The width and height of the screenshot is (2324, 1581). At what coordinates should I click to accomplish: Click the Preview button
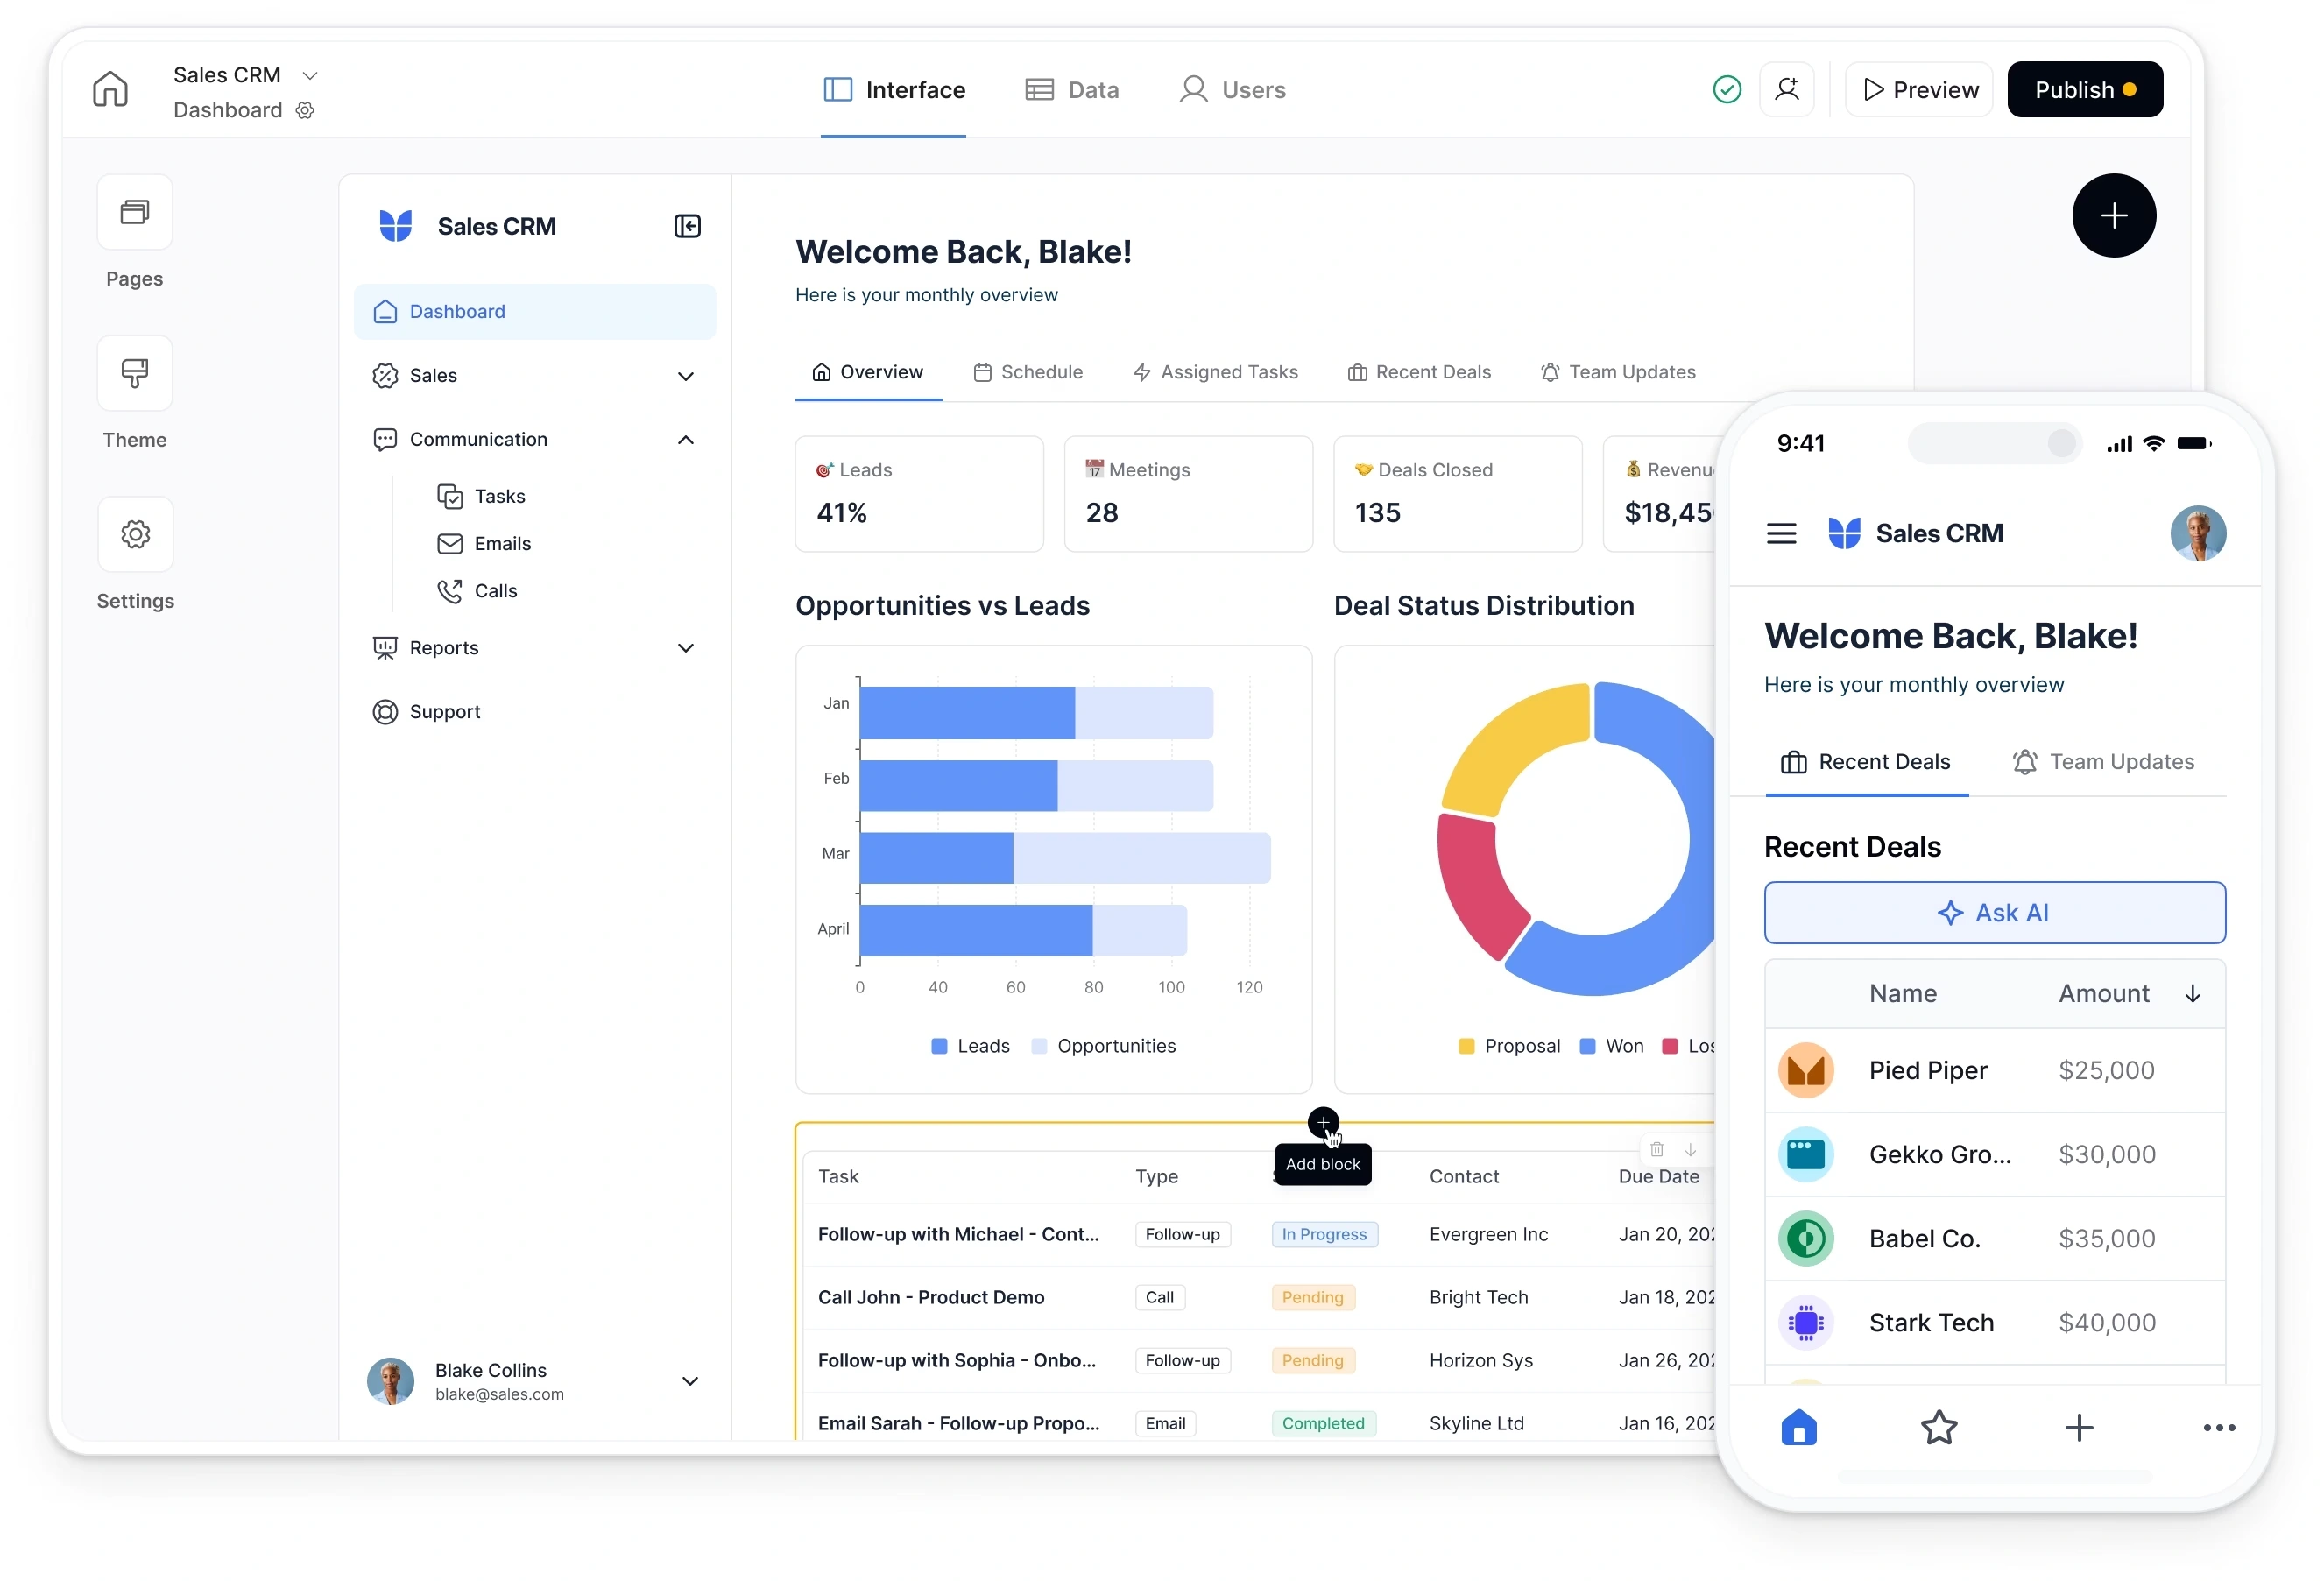[1920, 90]
